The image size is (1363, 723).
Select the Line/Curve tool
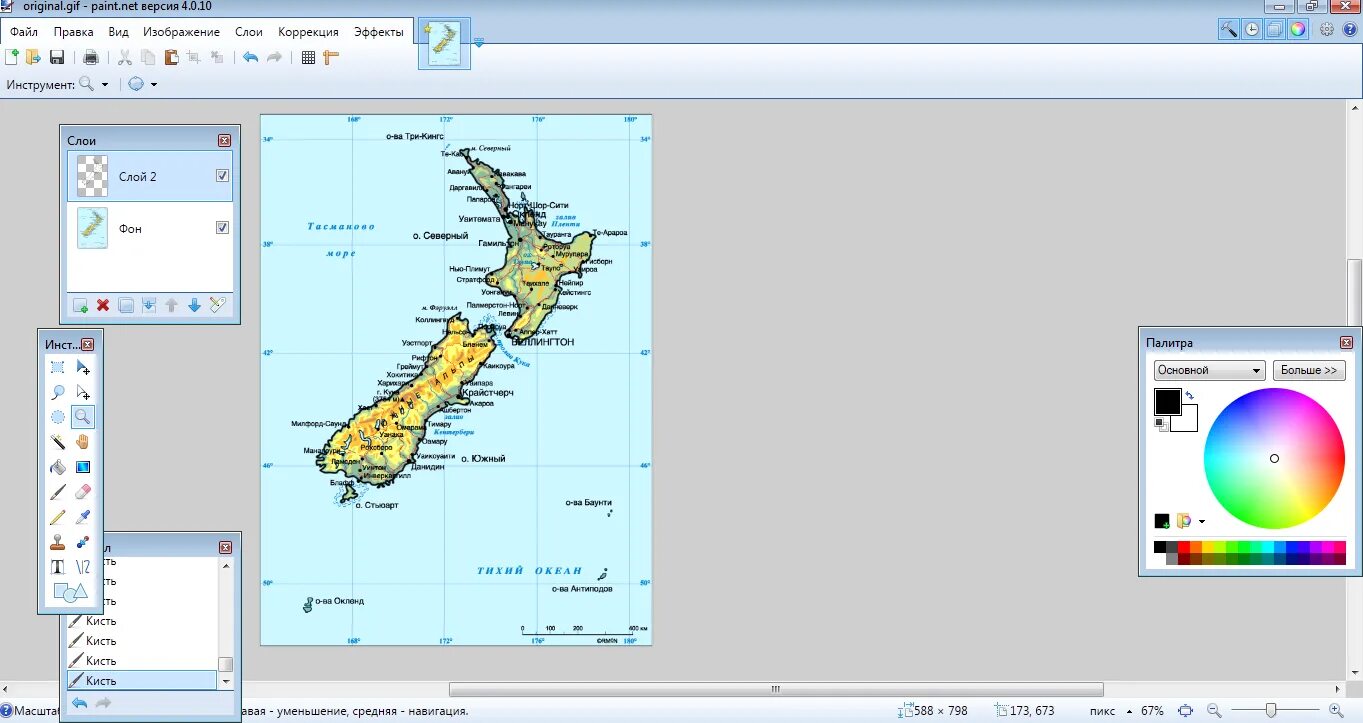(83, 567)
